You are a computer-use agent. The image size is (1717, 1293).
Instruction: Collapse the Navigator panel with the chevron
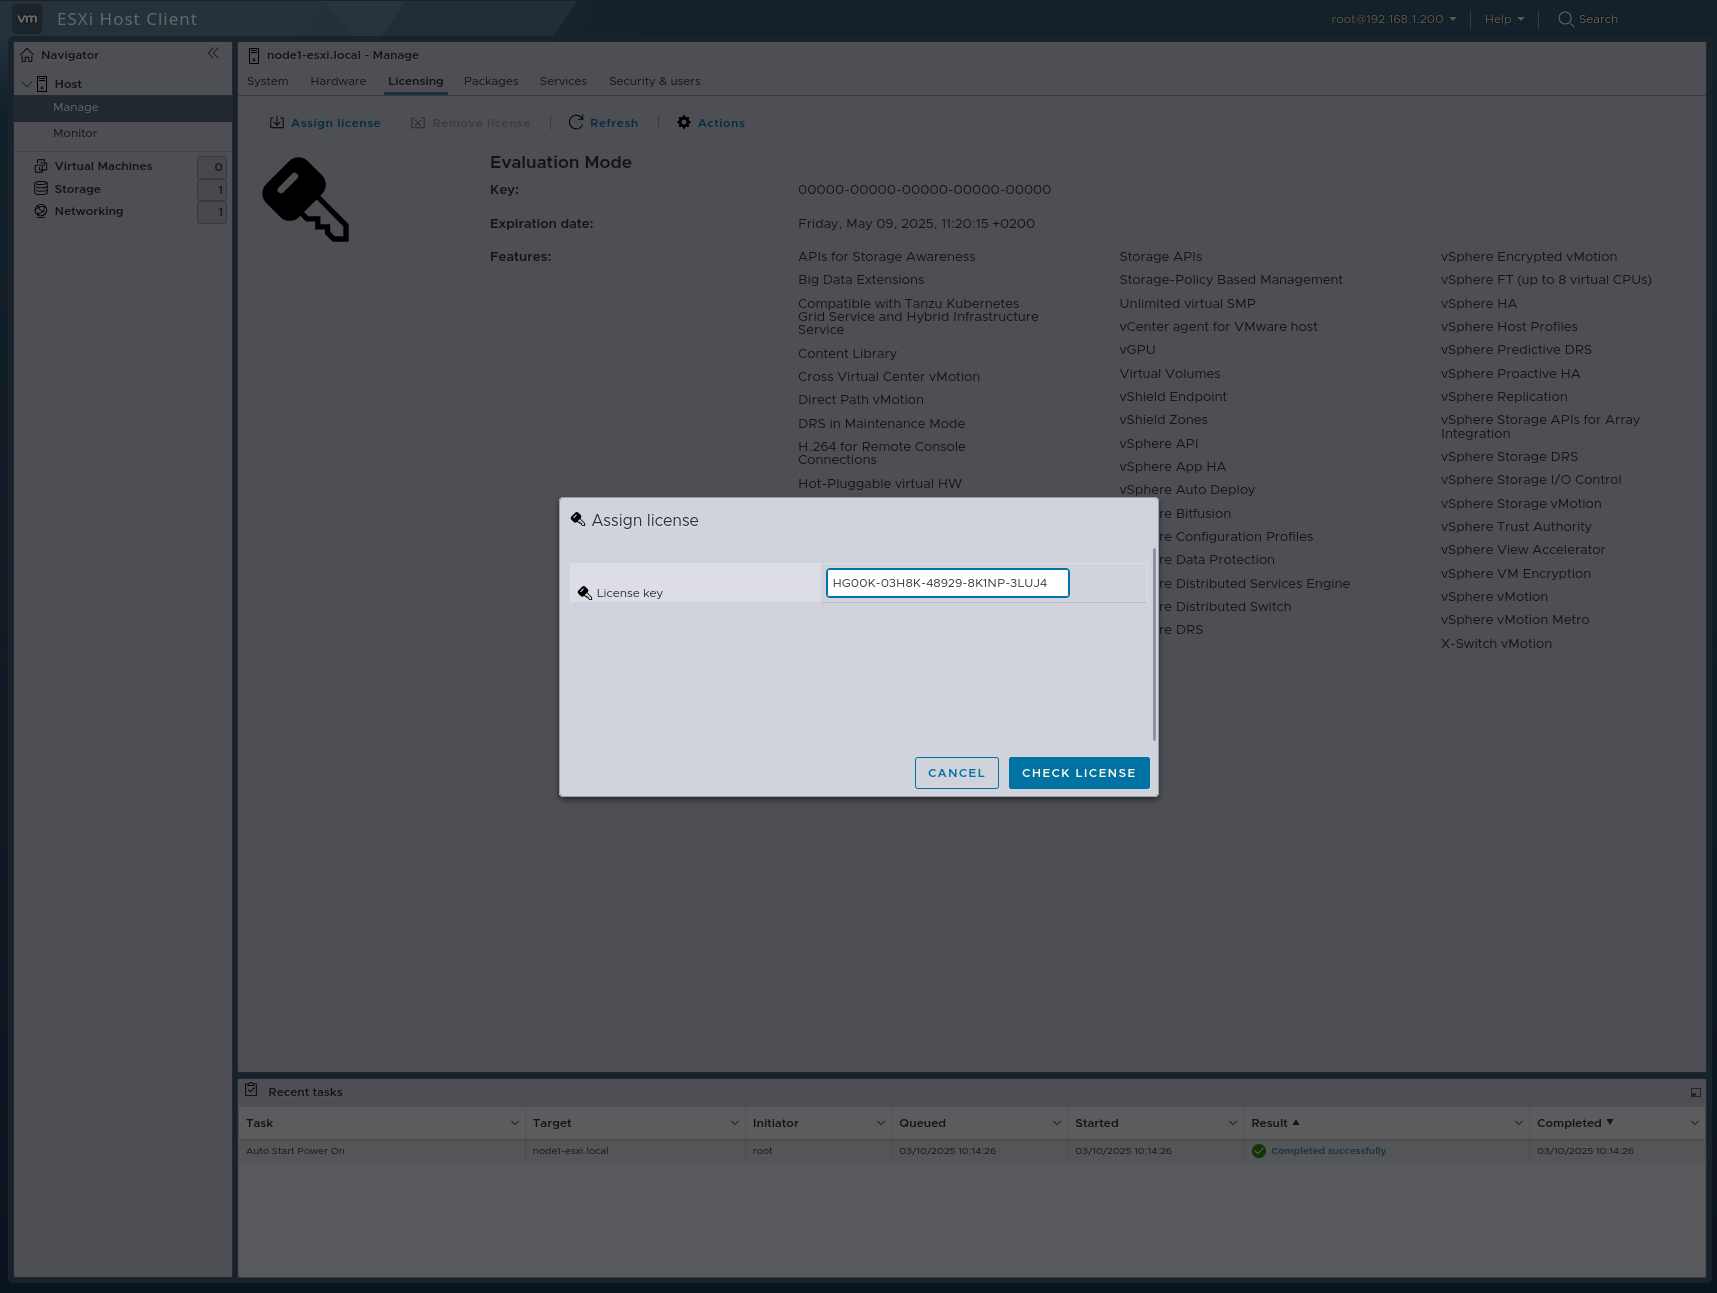pyautogui.click(x=213, y=53)
